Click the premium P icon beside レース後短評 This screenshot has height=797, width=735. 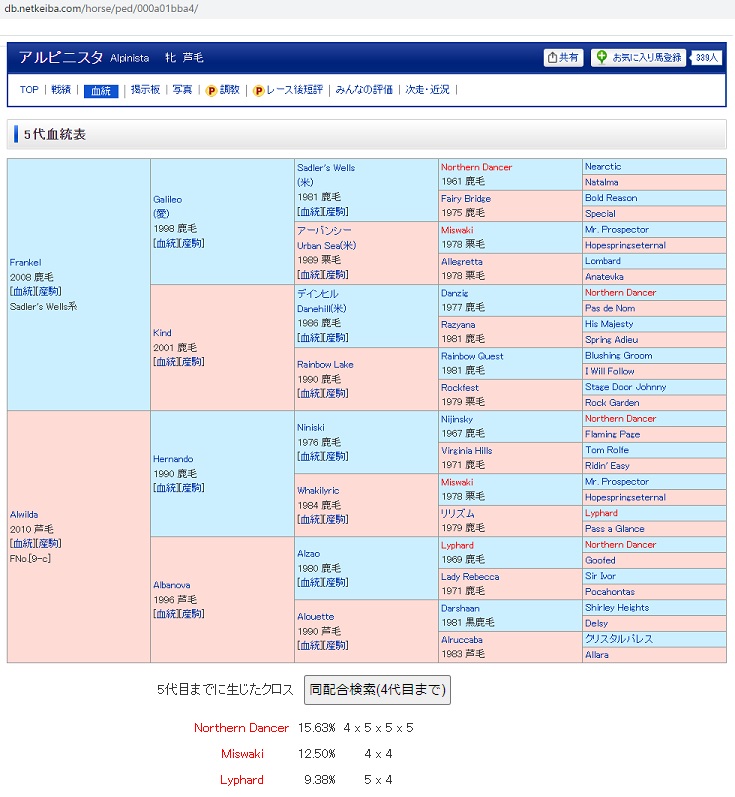[258, 90]
